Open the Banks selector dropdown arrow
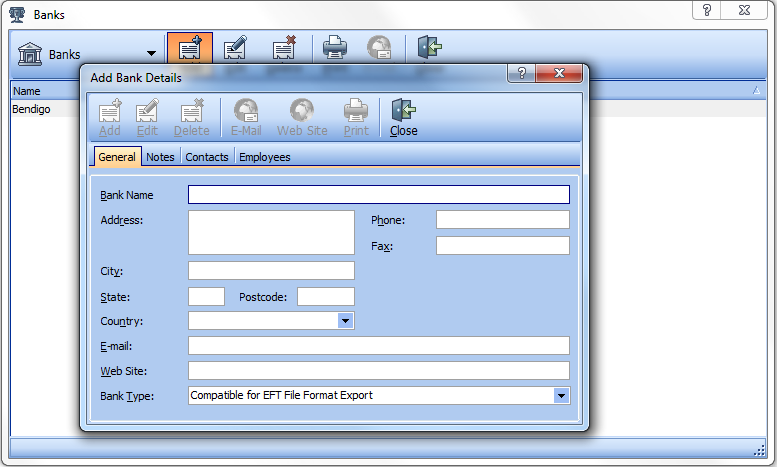This screenshot has width=777, height=467. point(151,54)
